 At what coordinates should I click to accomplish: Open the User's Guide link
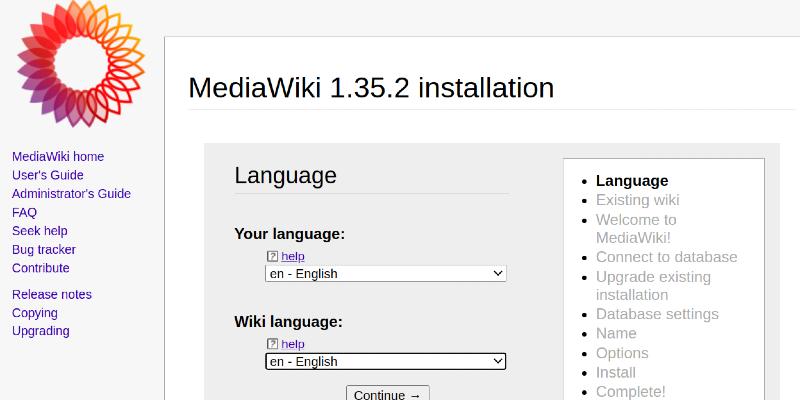pyautogui.click(x=48, y=175)
